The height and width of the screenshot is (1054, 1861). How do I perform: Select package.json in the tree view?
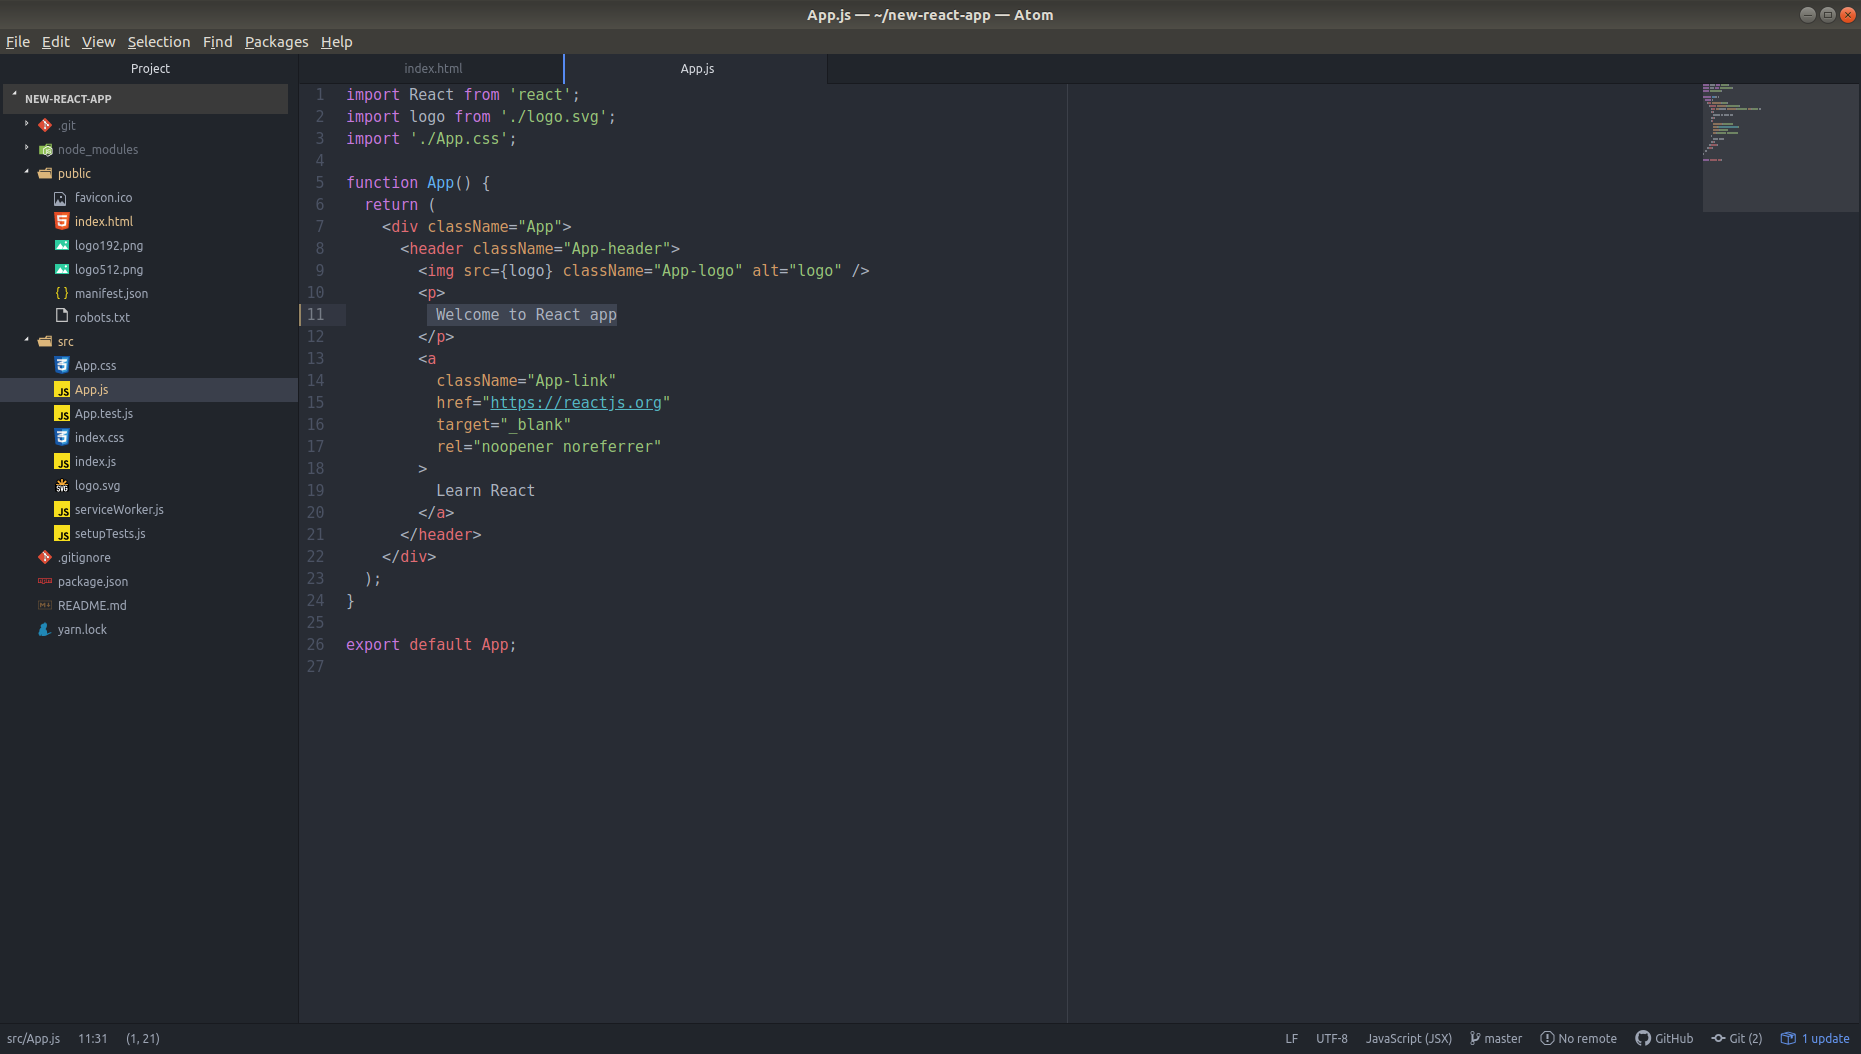[x=149, y=581]
